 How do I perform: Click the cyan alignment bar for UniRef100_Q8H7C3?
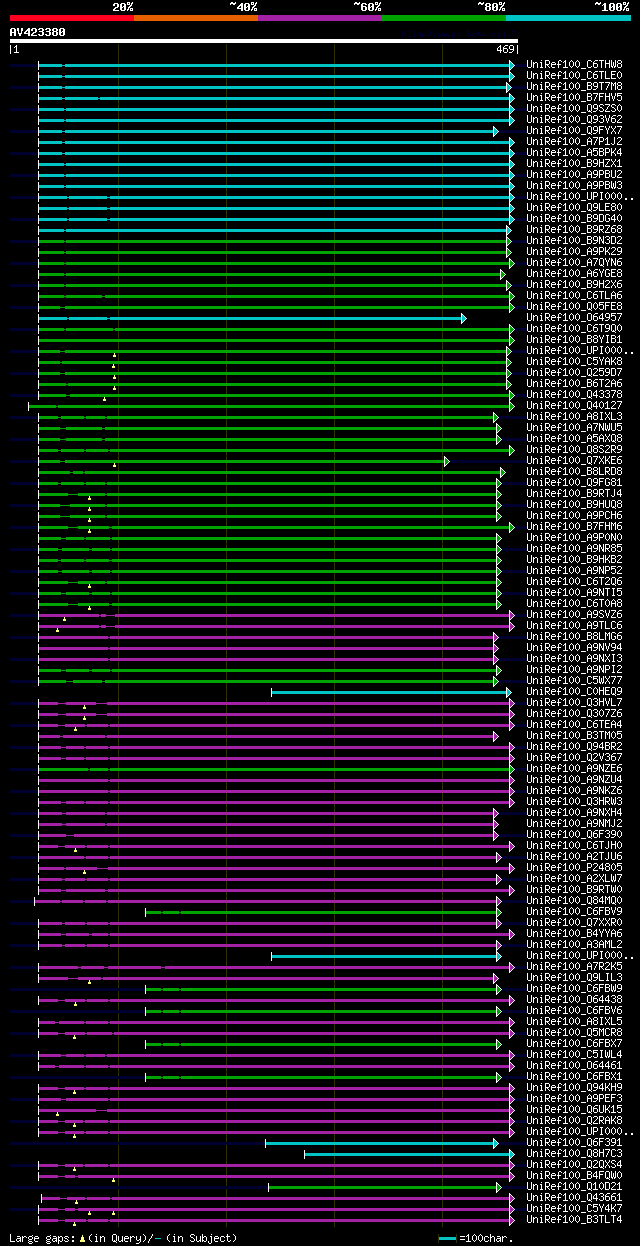coord(409,1154)
